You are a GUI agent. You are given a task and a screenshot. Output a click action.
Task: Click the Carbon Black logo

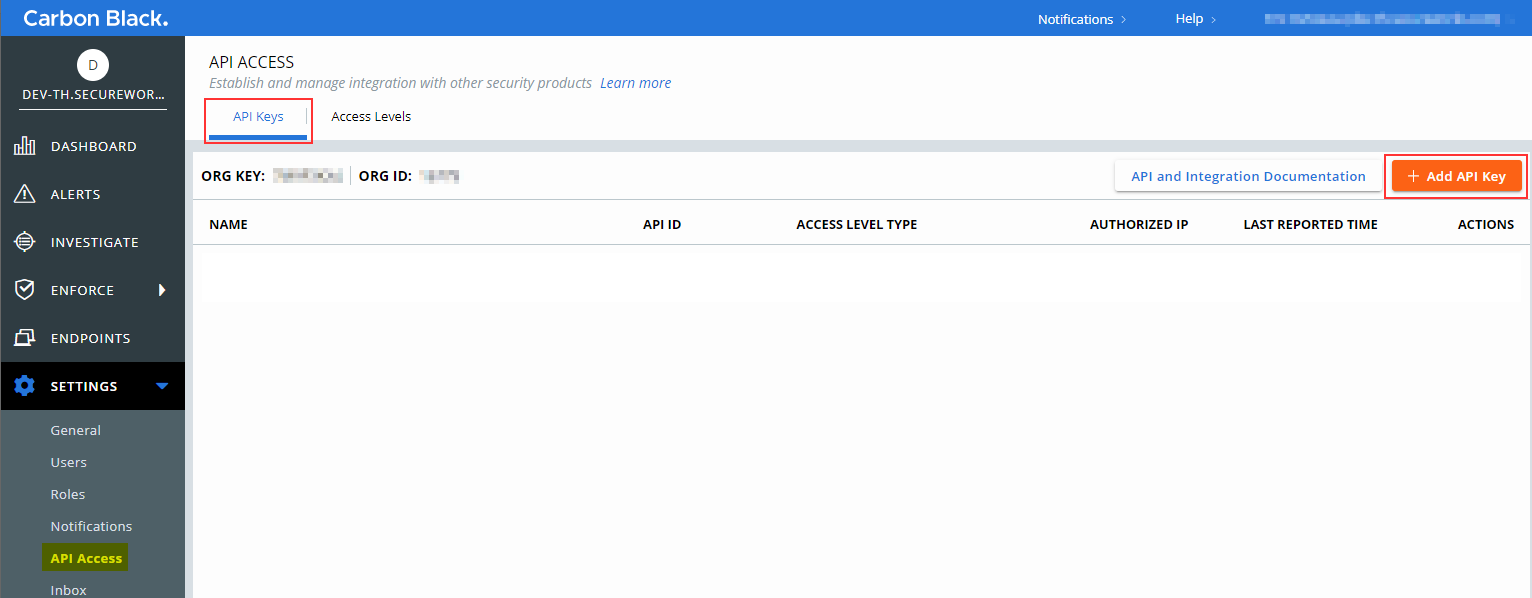coord(96,19)
